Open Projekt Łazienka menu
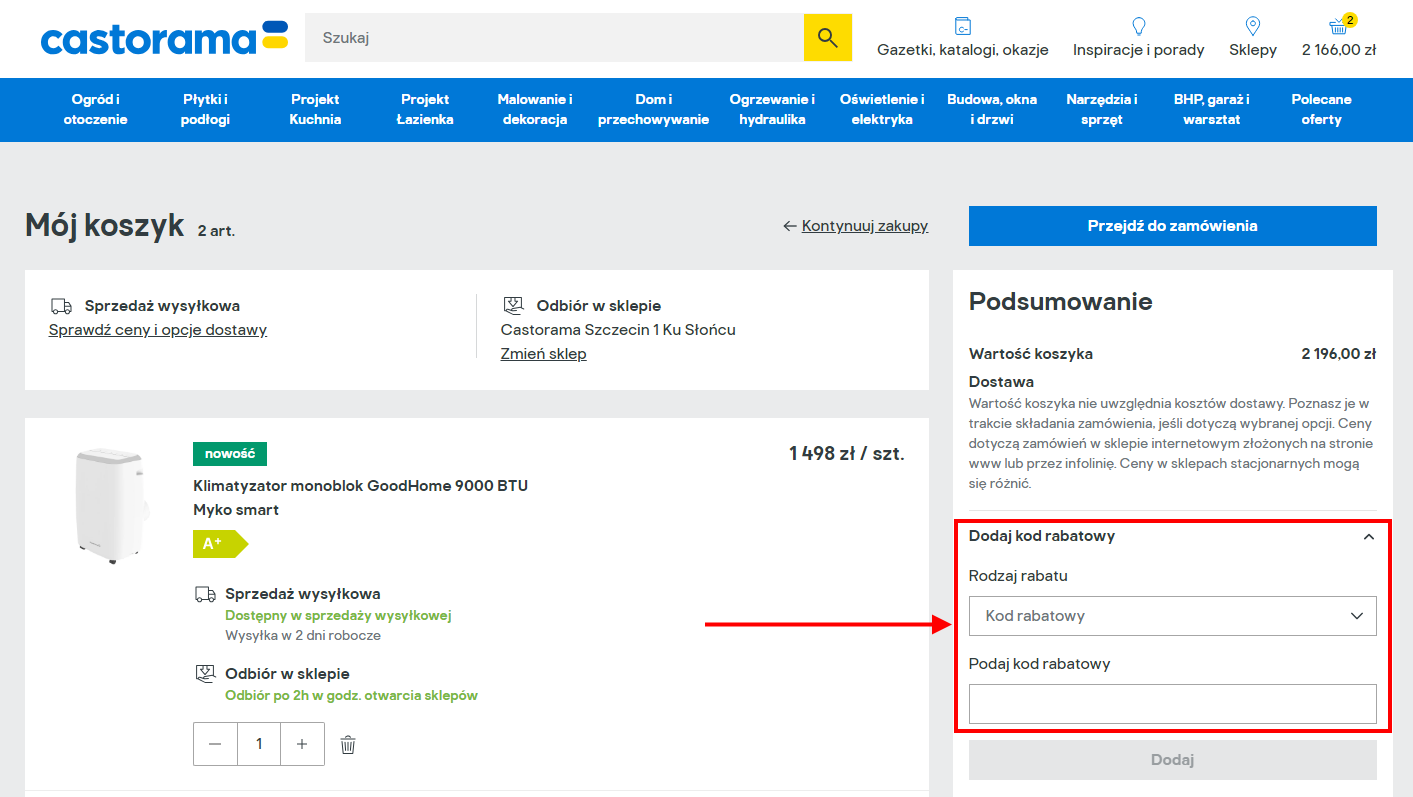 pyautogui.click(x=425, y=110)
